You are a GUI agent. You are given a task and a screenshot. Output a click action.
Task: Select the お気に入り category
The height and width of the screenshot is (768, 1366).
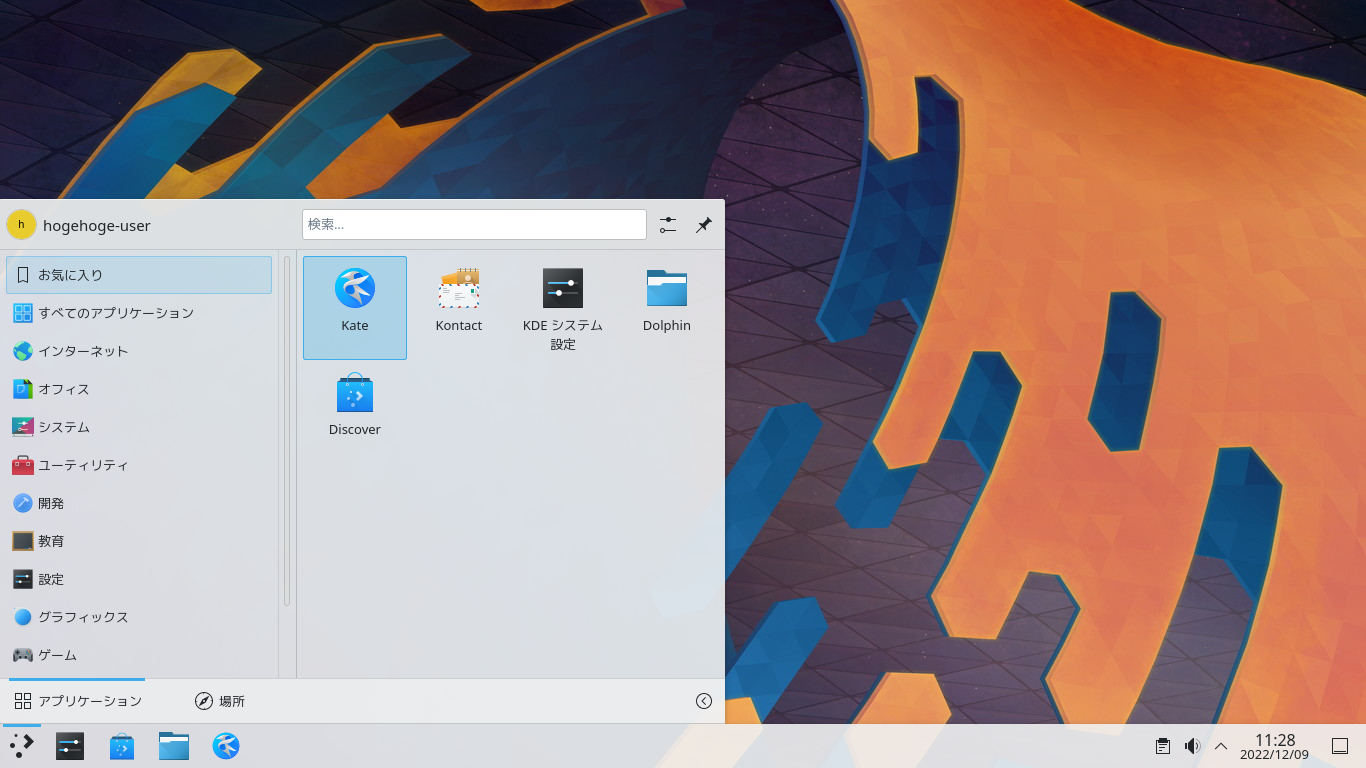tap(139, 275)
